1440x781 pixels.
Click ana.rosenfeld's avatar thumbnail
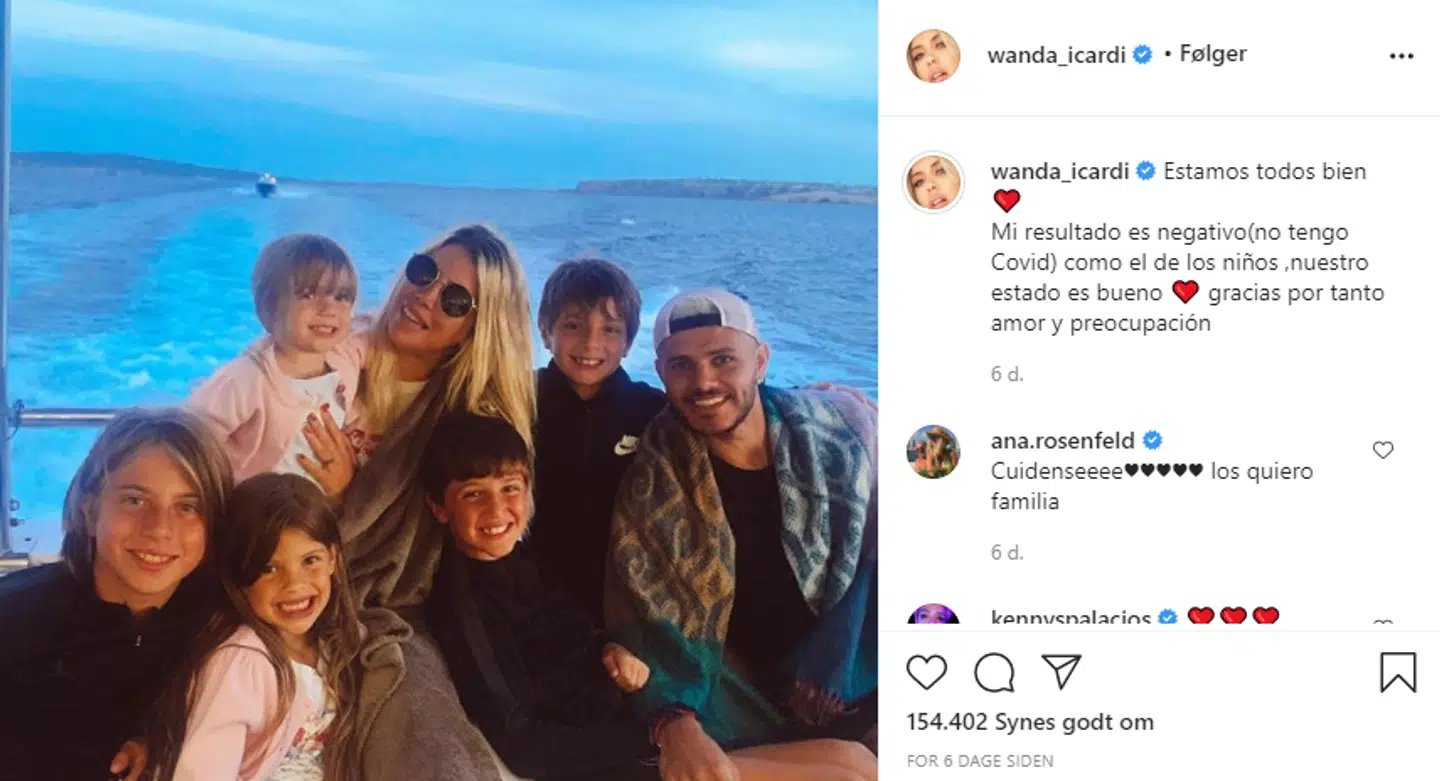point(933,452)
